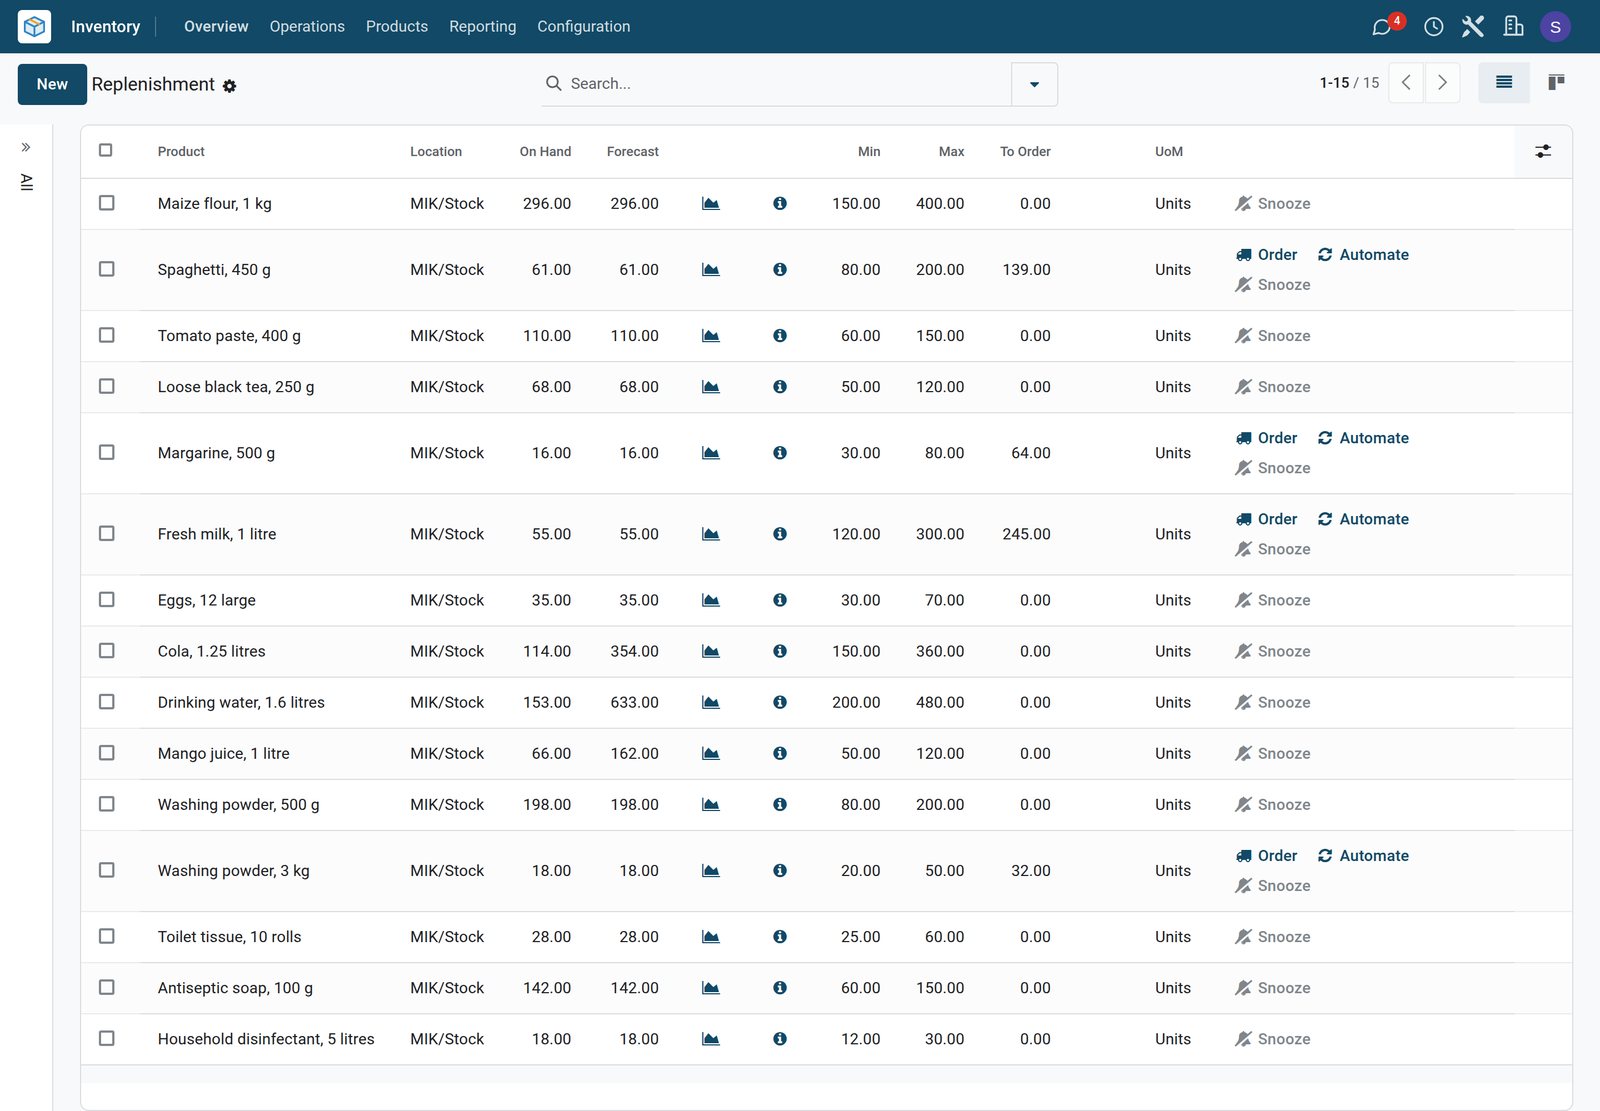Open the user avatar menu
Image resolution: width=1600 pixels, height=1111 pixels.
1555,27
